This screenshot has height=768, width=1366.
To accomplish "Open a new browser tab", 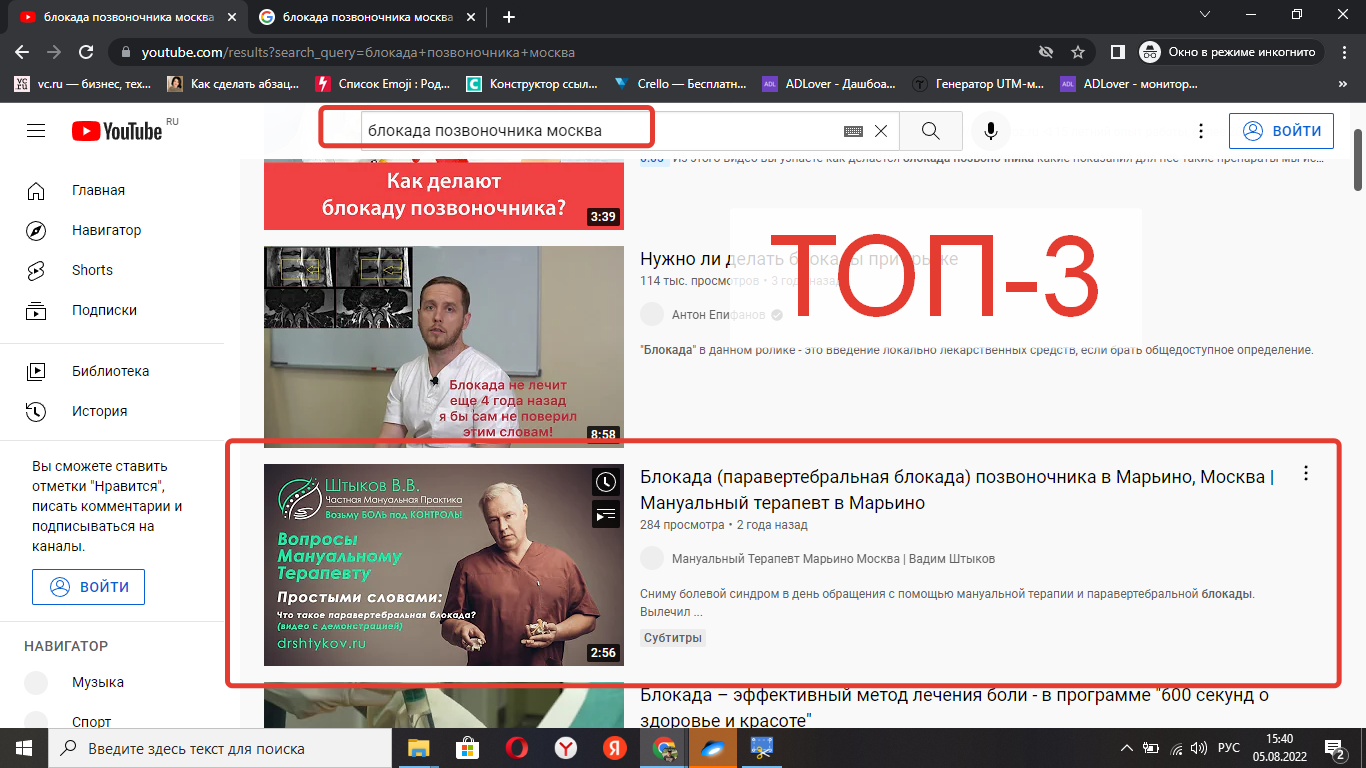I will [x=509, y=17].
